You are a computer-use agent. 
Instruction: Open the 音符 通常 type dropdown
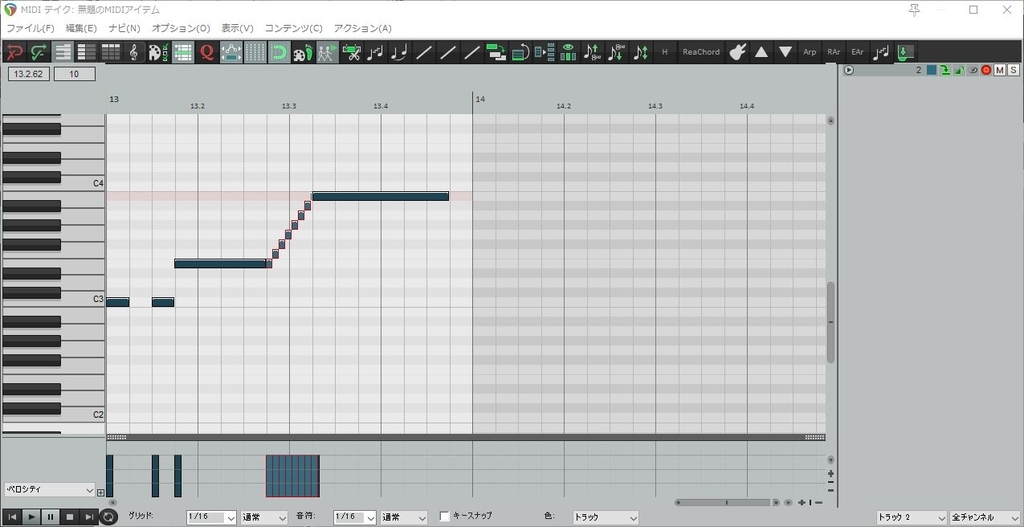[x=404, y=517]
